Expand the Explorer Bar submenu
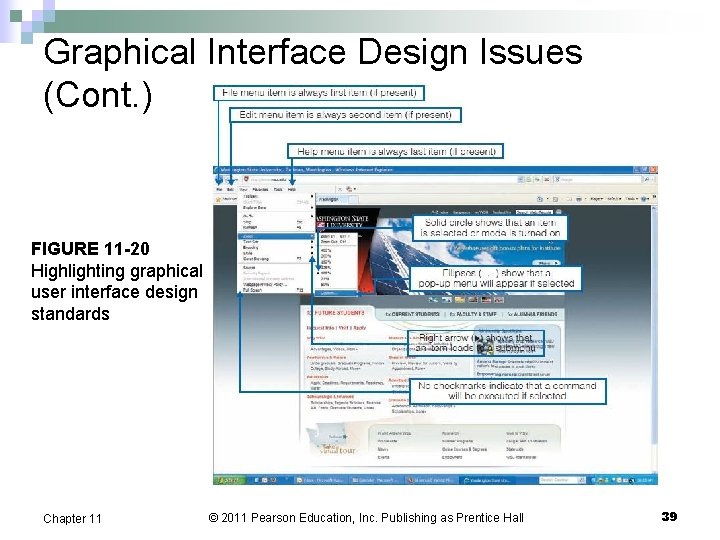Image resolution: width=720 pixels, height=540 pixels. click(x=276, y=208)
